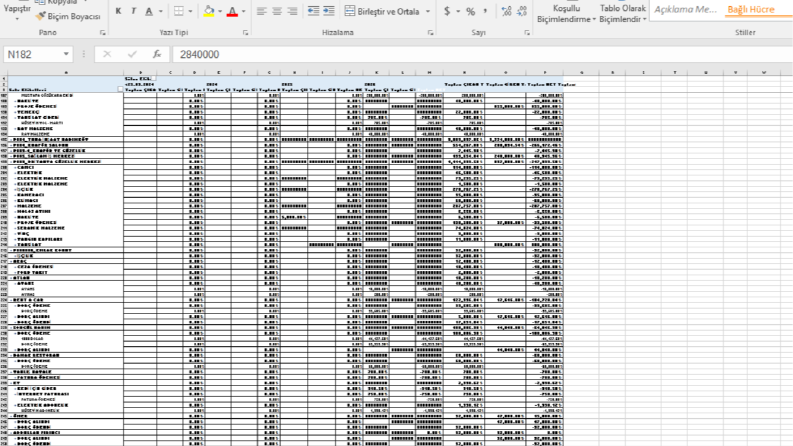
Task: Confirm formula entry with checkmark icon
Action: point(133,54)
